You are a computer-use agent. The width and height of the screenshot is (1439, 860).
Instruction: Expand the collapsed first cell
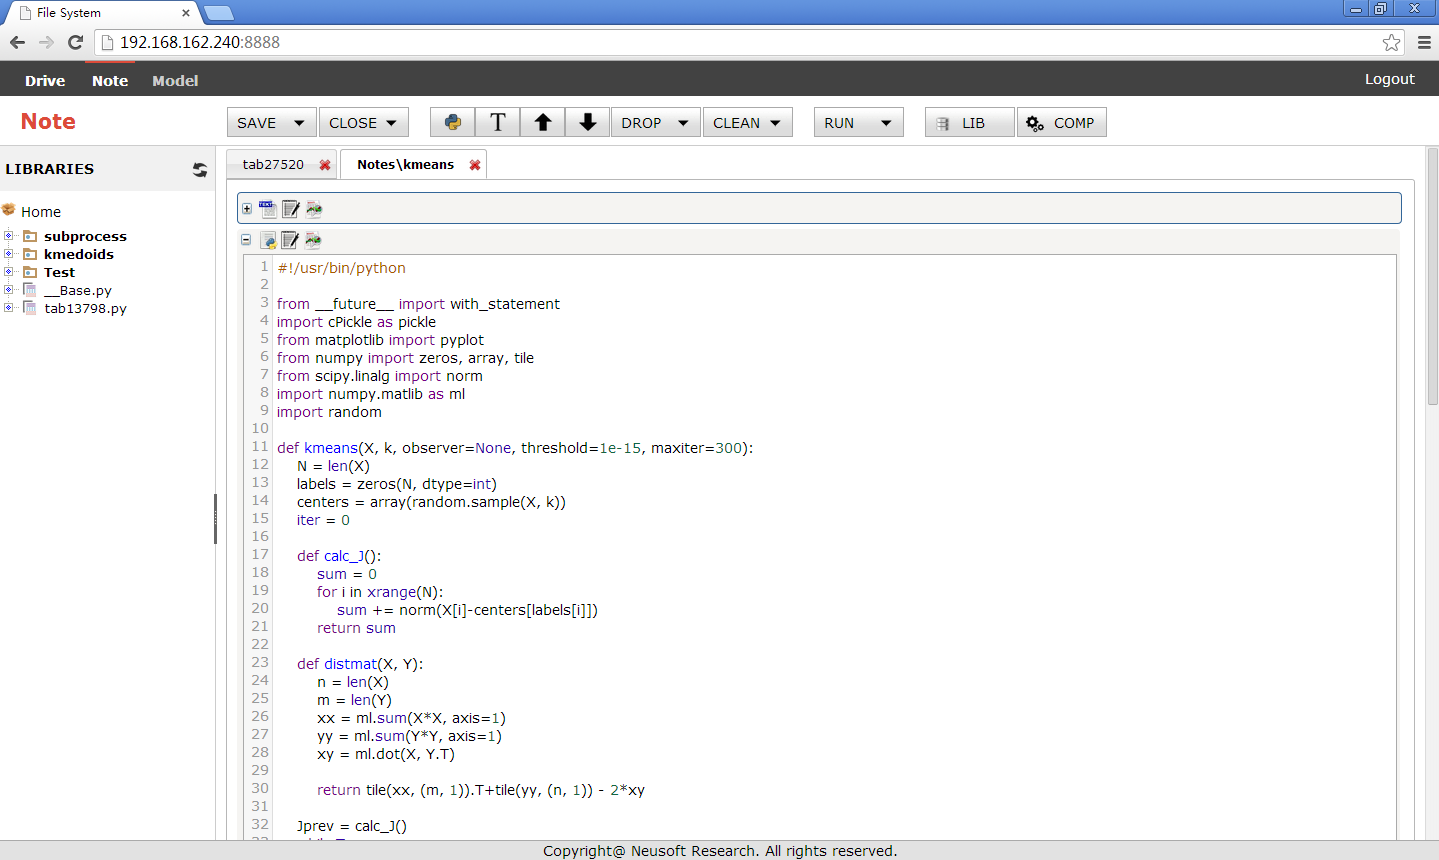click(x=247, y=209)
